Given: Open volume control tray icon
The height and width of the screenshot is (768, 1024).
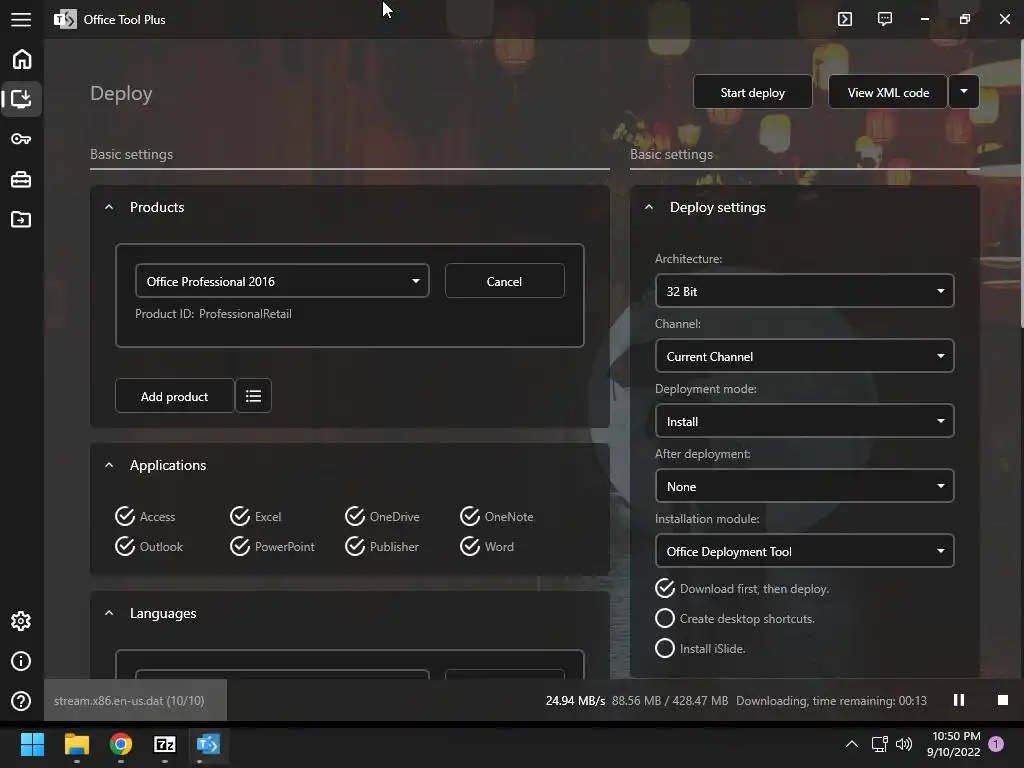Looking at the screenshot, I should tap(904, 744).
